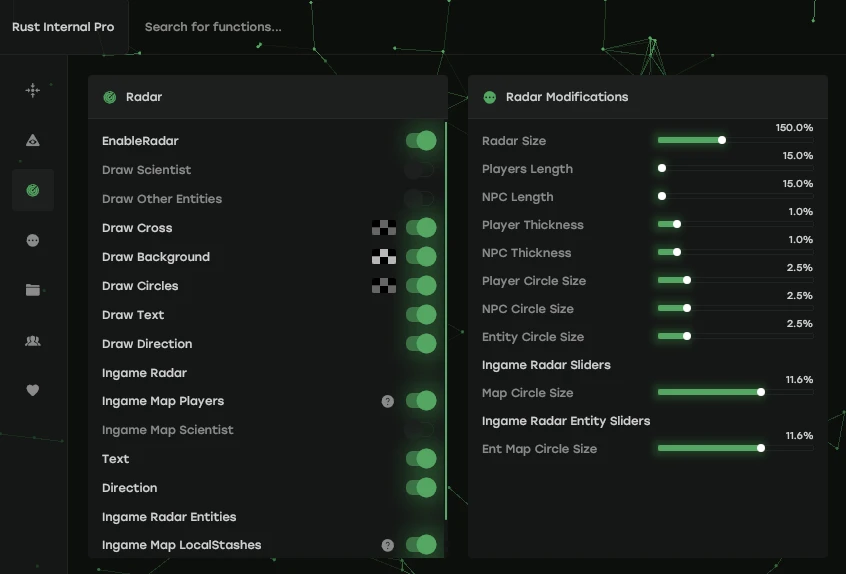Turn off the Draw Circles switch
This screenshot has height=574, width=846.
click(421, 285)
